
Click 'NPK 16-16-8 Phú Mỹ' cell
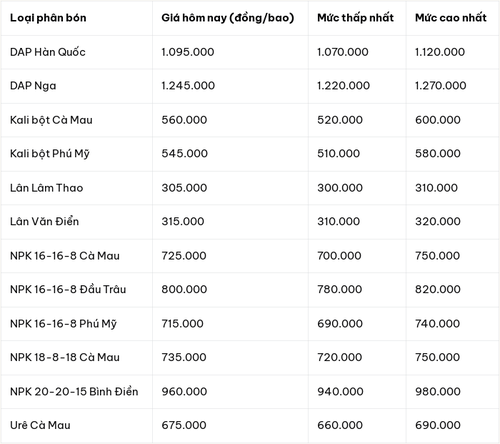[x=63, y=324]
